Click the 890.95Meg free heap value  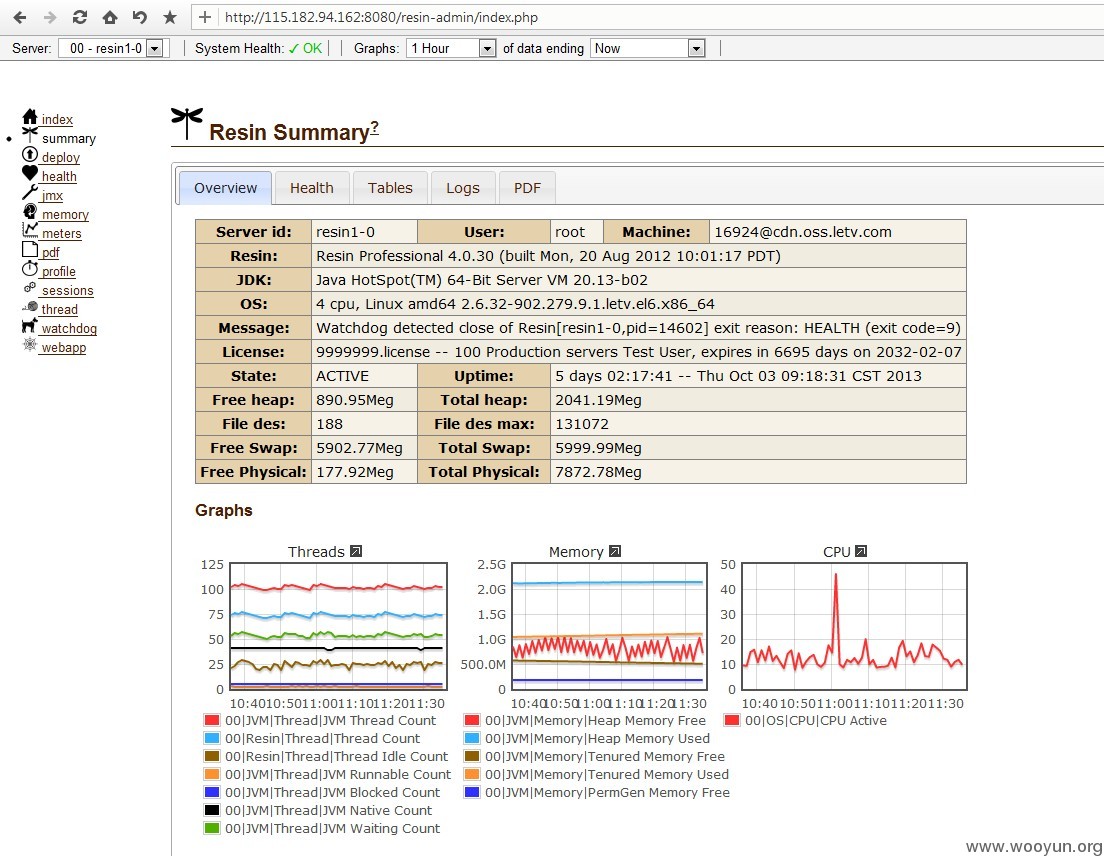coord(355,400)
